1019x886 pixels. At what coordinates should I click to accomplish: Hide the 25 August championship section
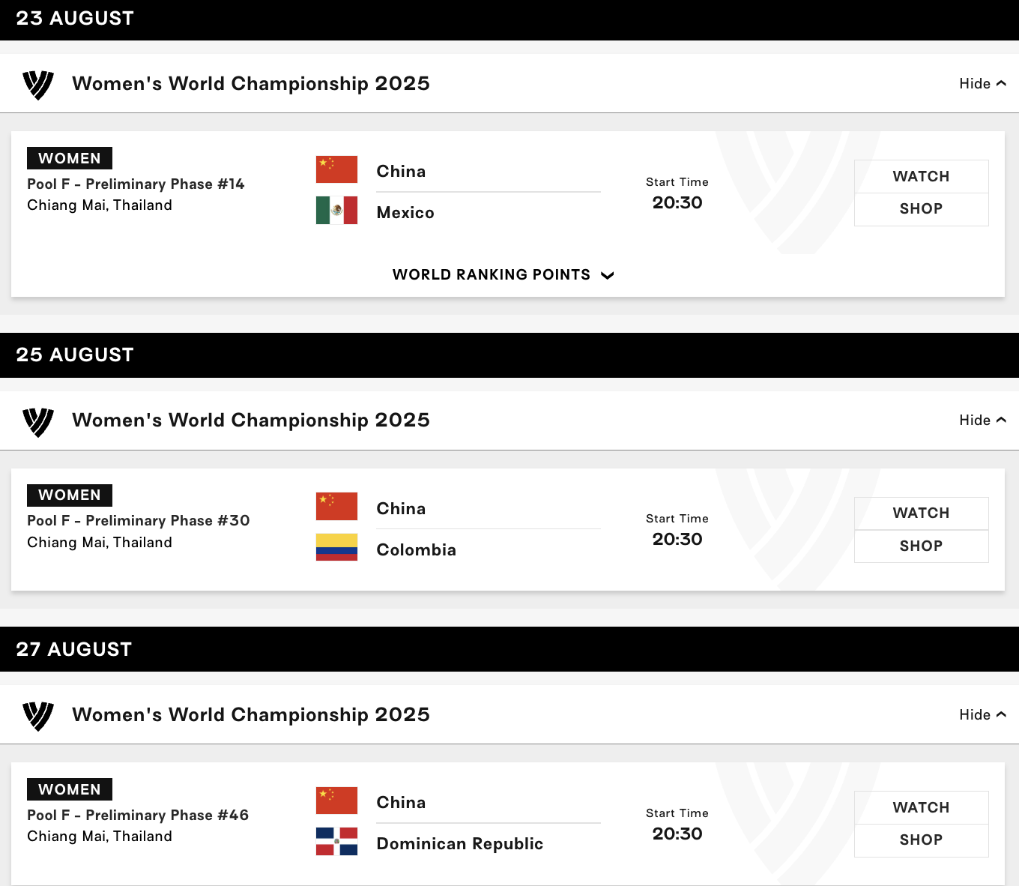pos(982,420)
